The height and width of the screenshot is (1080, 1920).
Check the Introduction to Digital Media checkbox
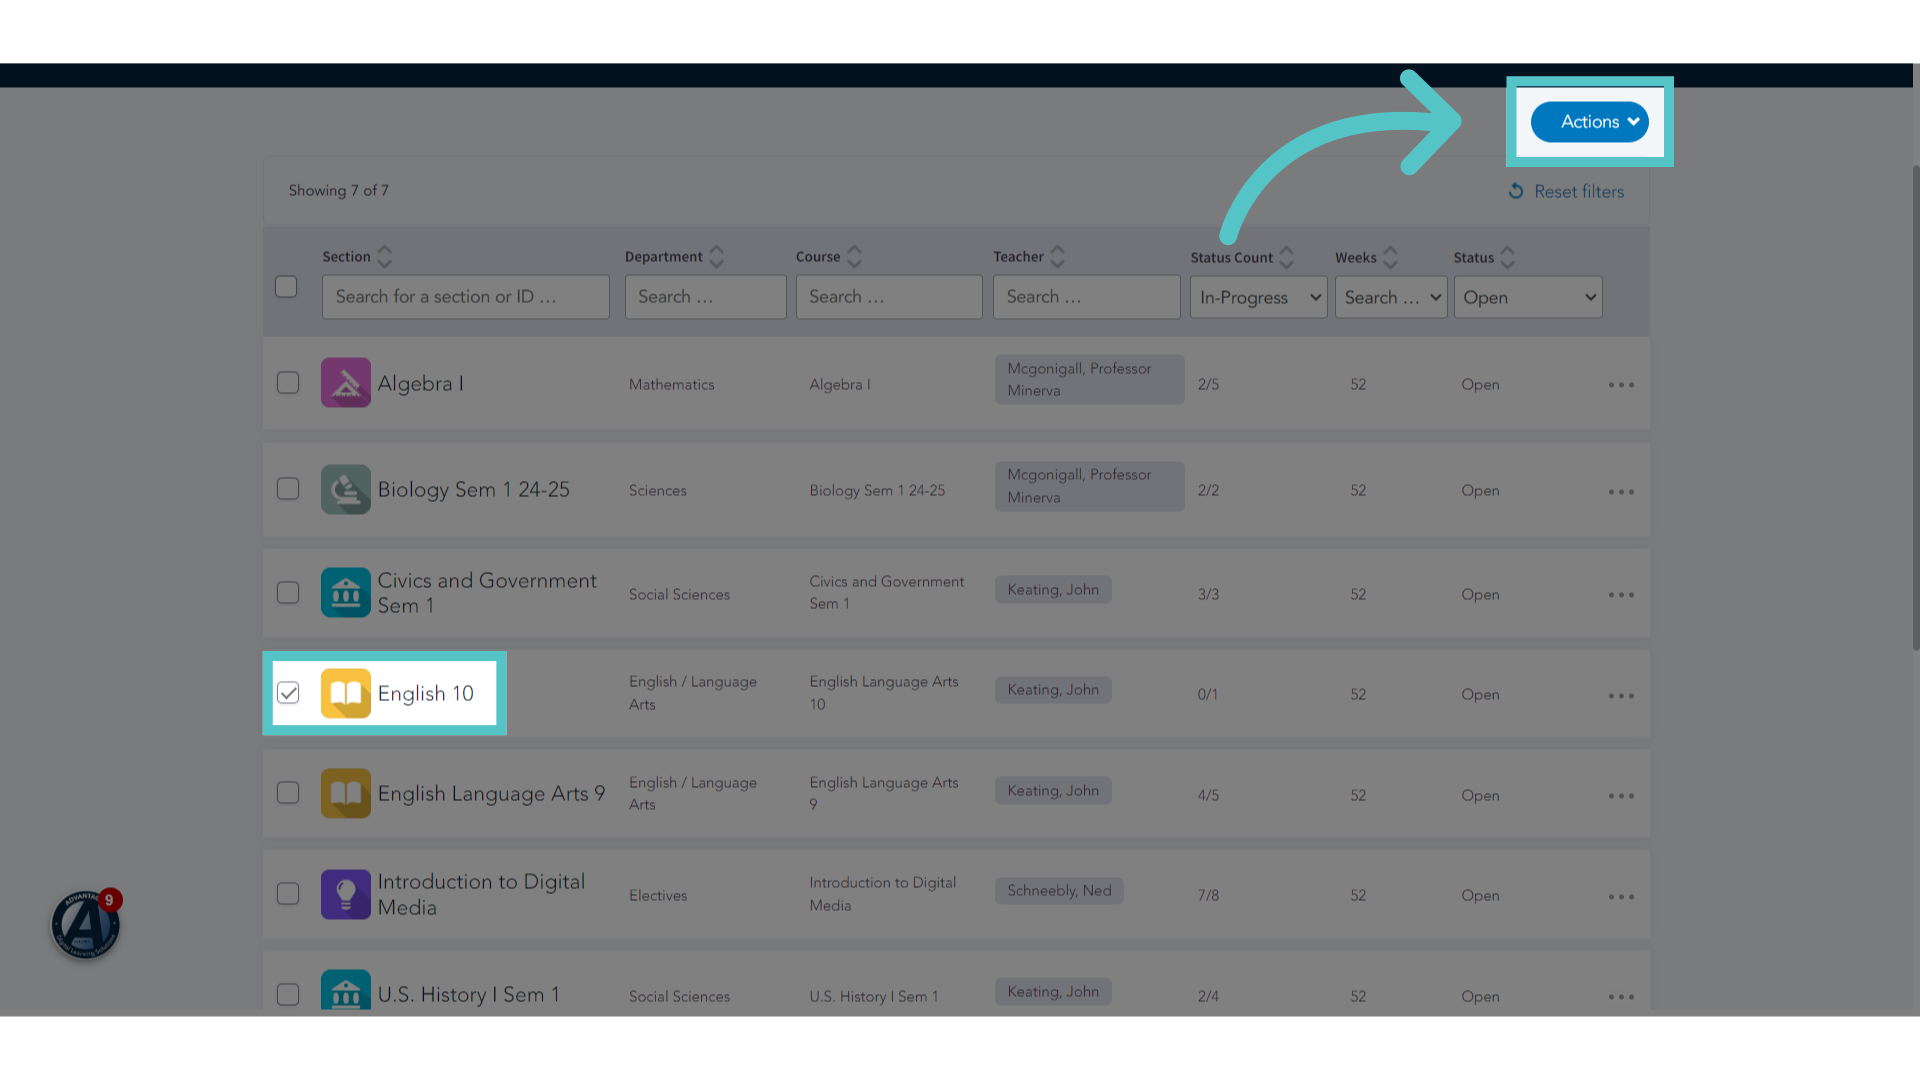(288, 894)
